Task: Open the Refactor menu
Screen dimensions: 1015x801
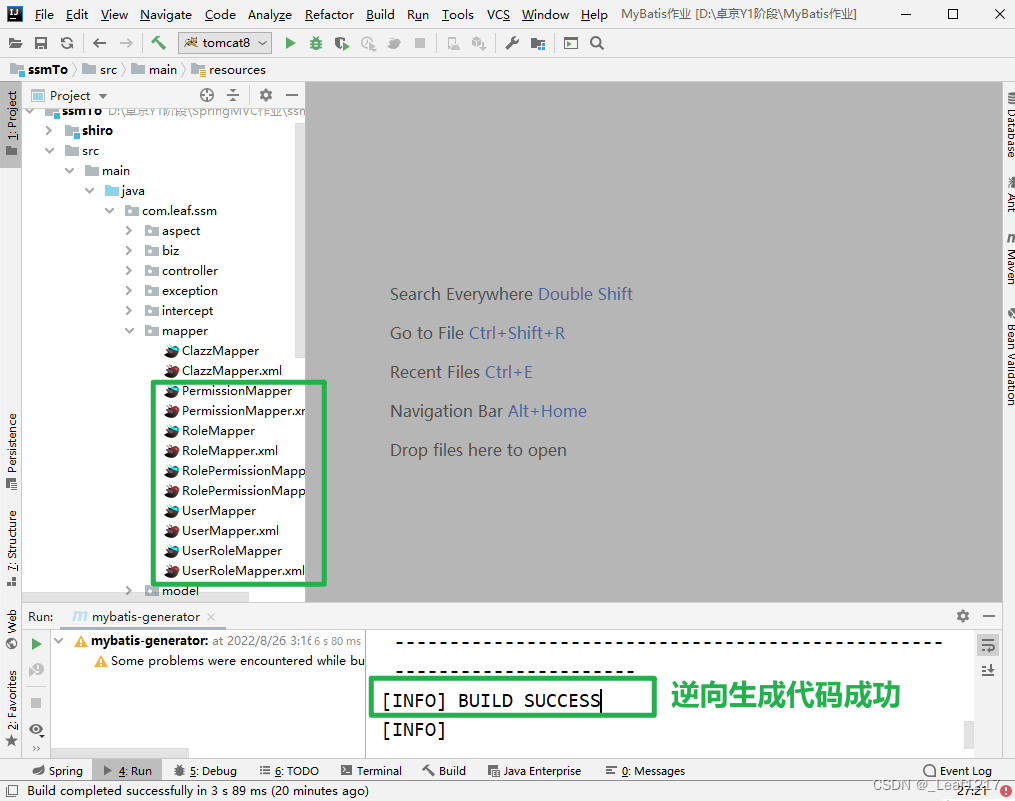Action: pyautogui.click(x=329, y=14)
